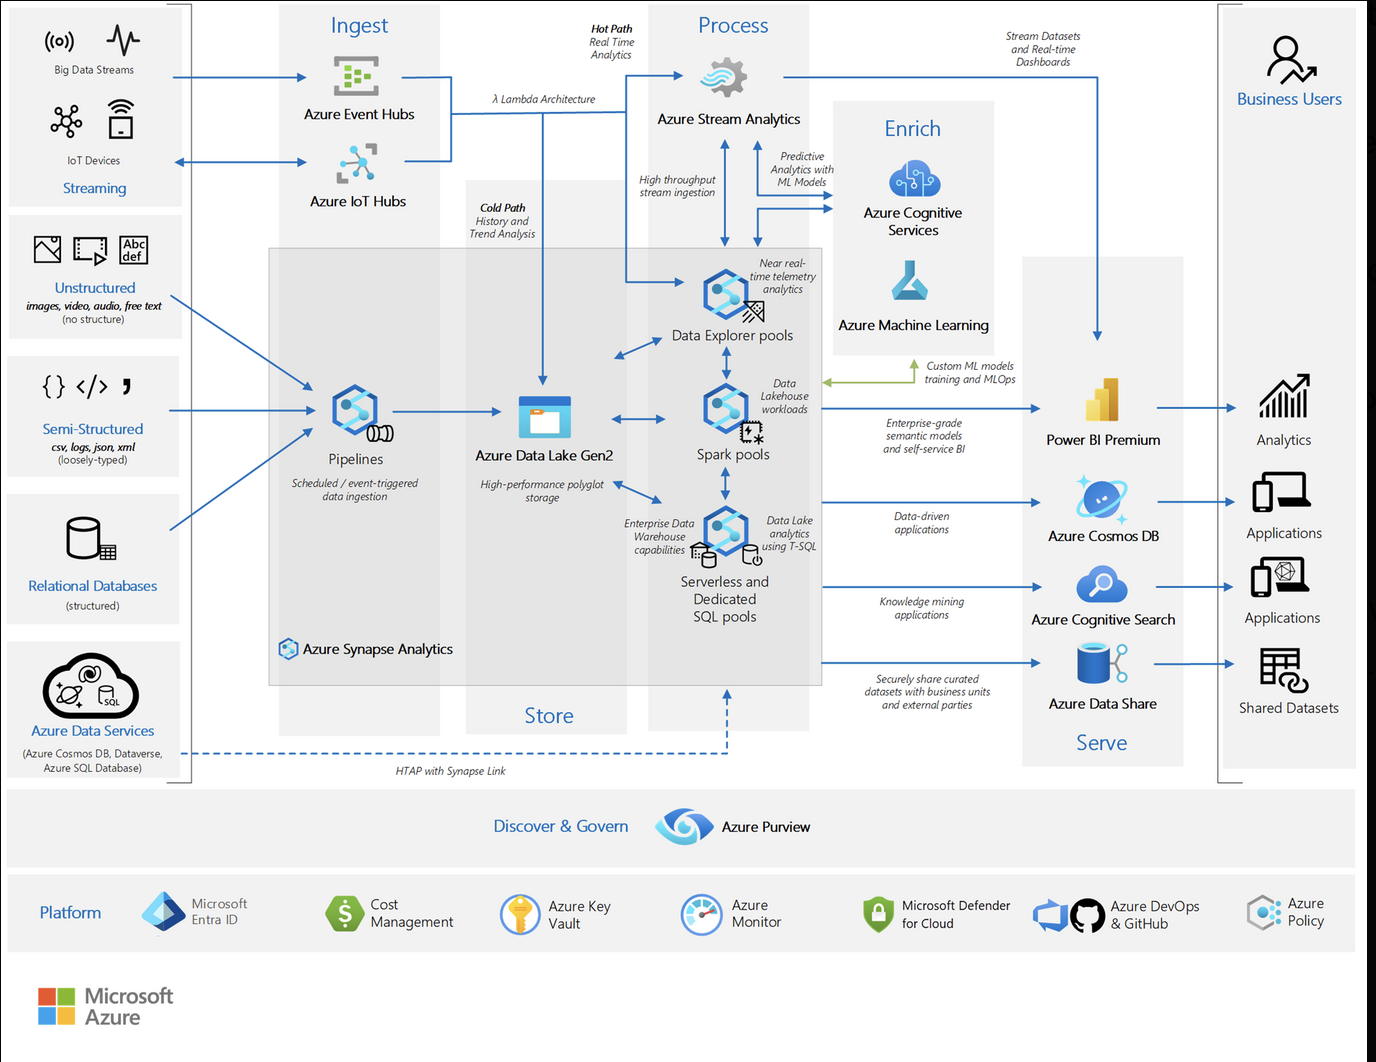Click the Azure Purview eye icon
This screenshot has height=1062, width=1376.
click(x=684, y=826)
